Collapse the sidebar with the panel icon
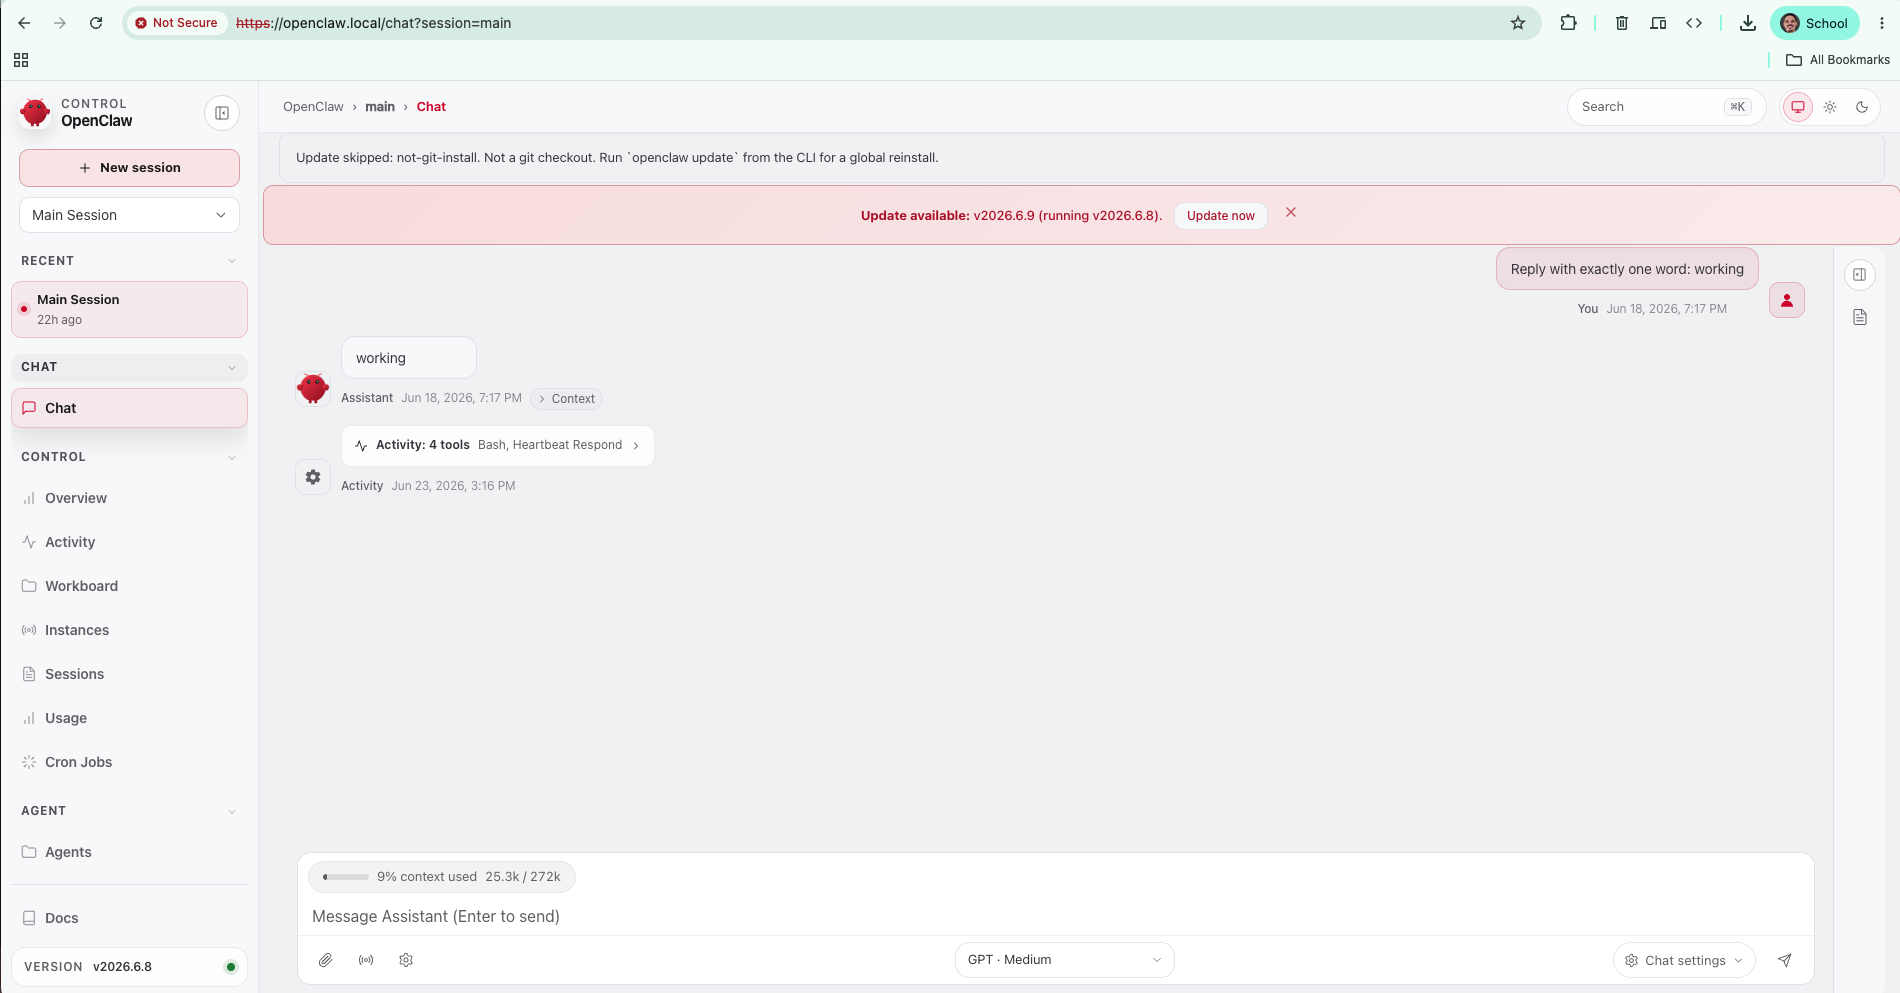The image size is (1900, 993). click(222, 113)
